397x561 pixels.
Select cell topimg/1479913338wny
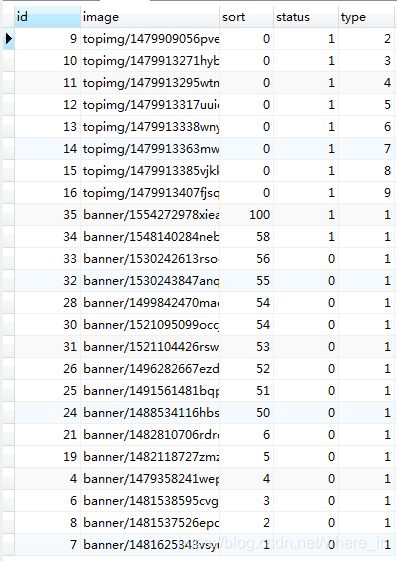click(x=150, y=127)
